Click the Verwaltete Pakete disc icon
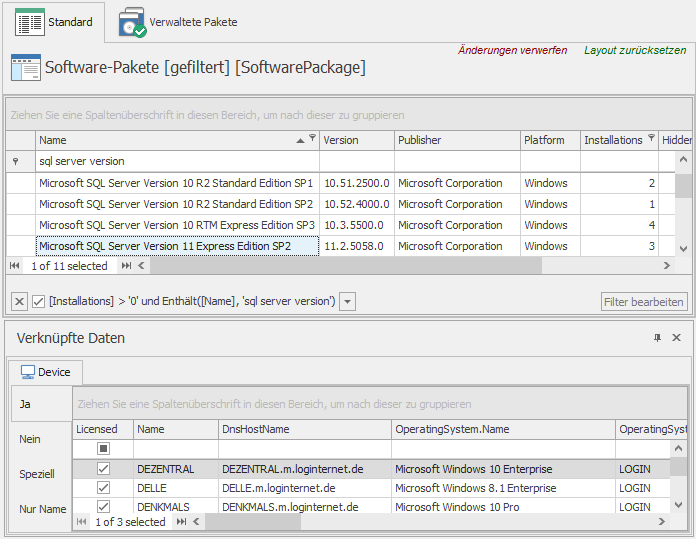Viewport: 696px width, 539px height. click(x=132, y=22)
